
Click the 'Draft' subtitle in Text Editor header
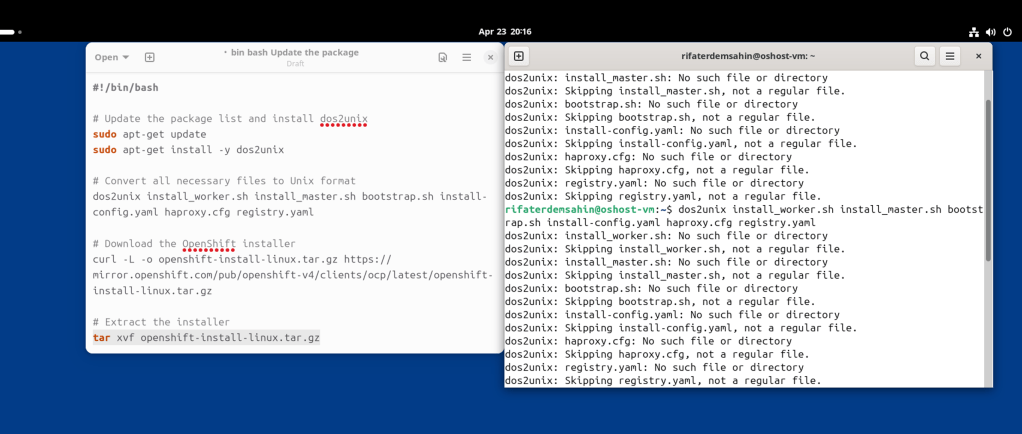295,64
